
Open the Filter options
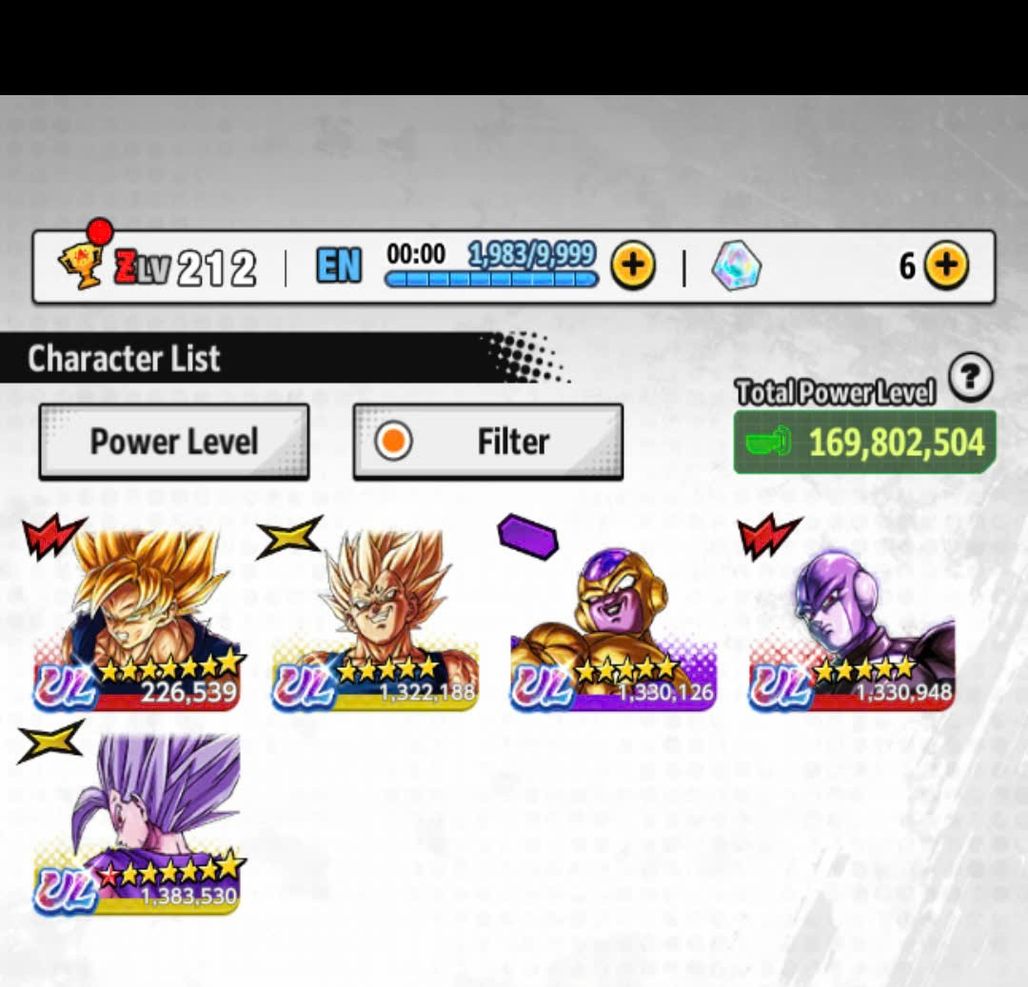pos(488,441)
